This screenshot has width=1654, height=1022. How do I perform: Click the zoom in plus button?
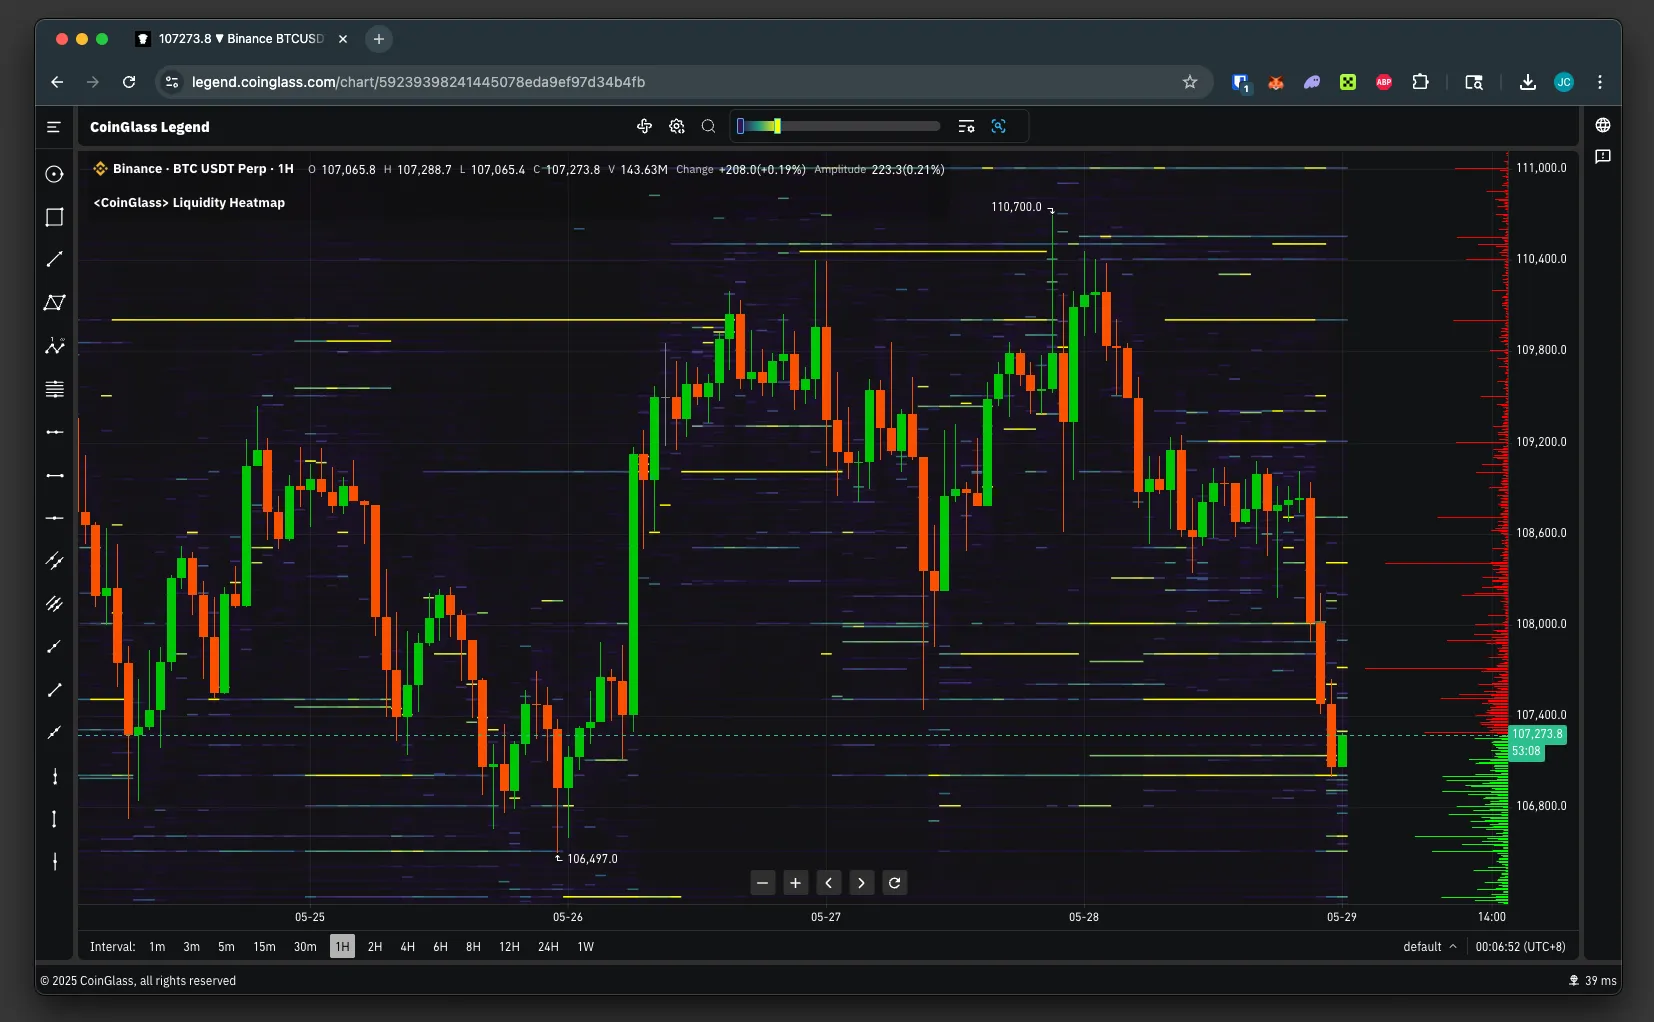tap(794, 883)
